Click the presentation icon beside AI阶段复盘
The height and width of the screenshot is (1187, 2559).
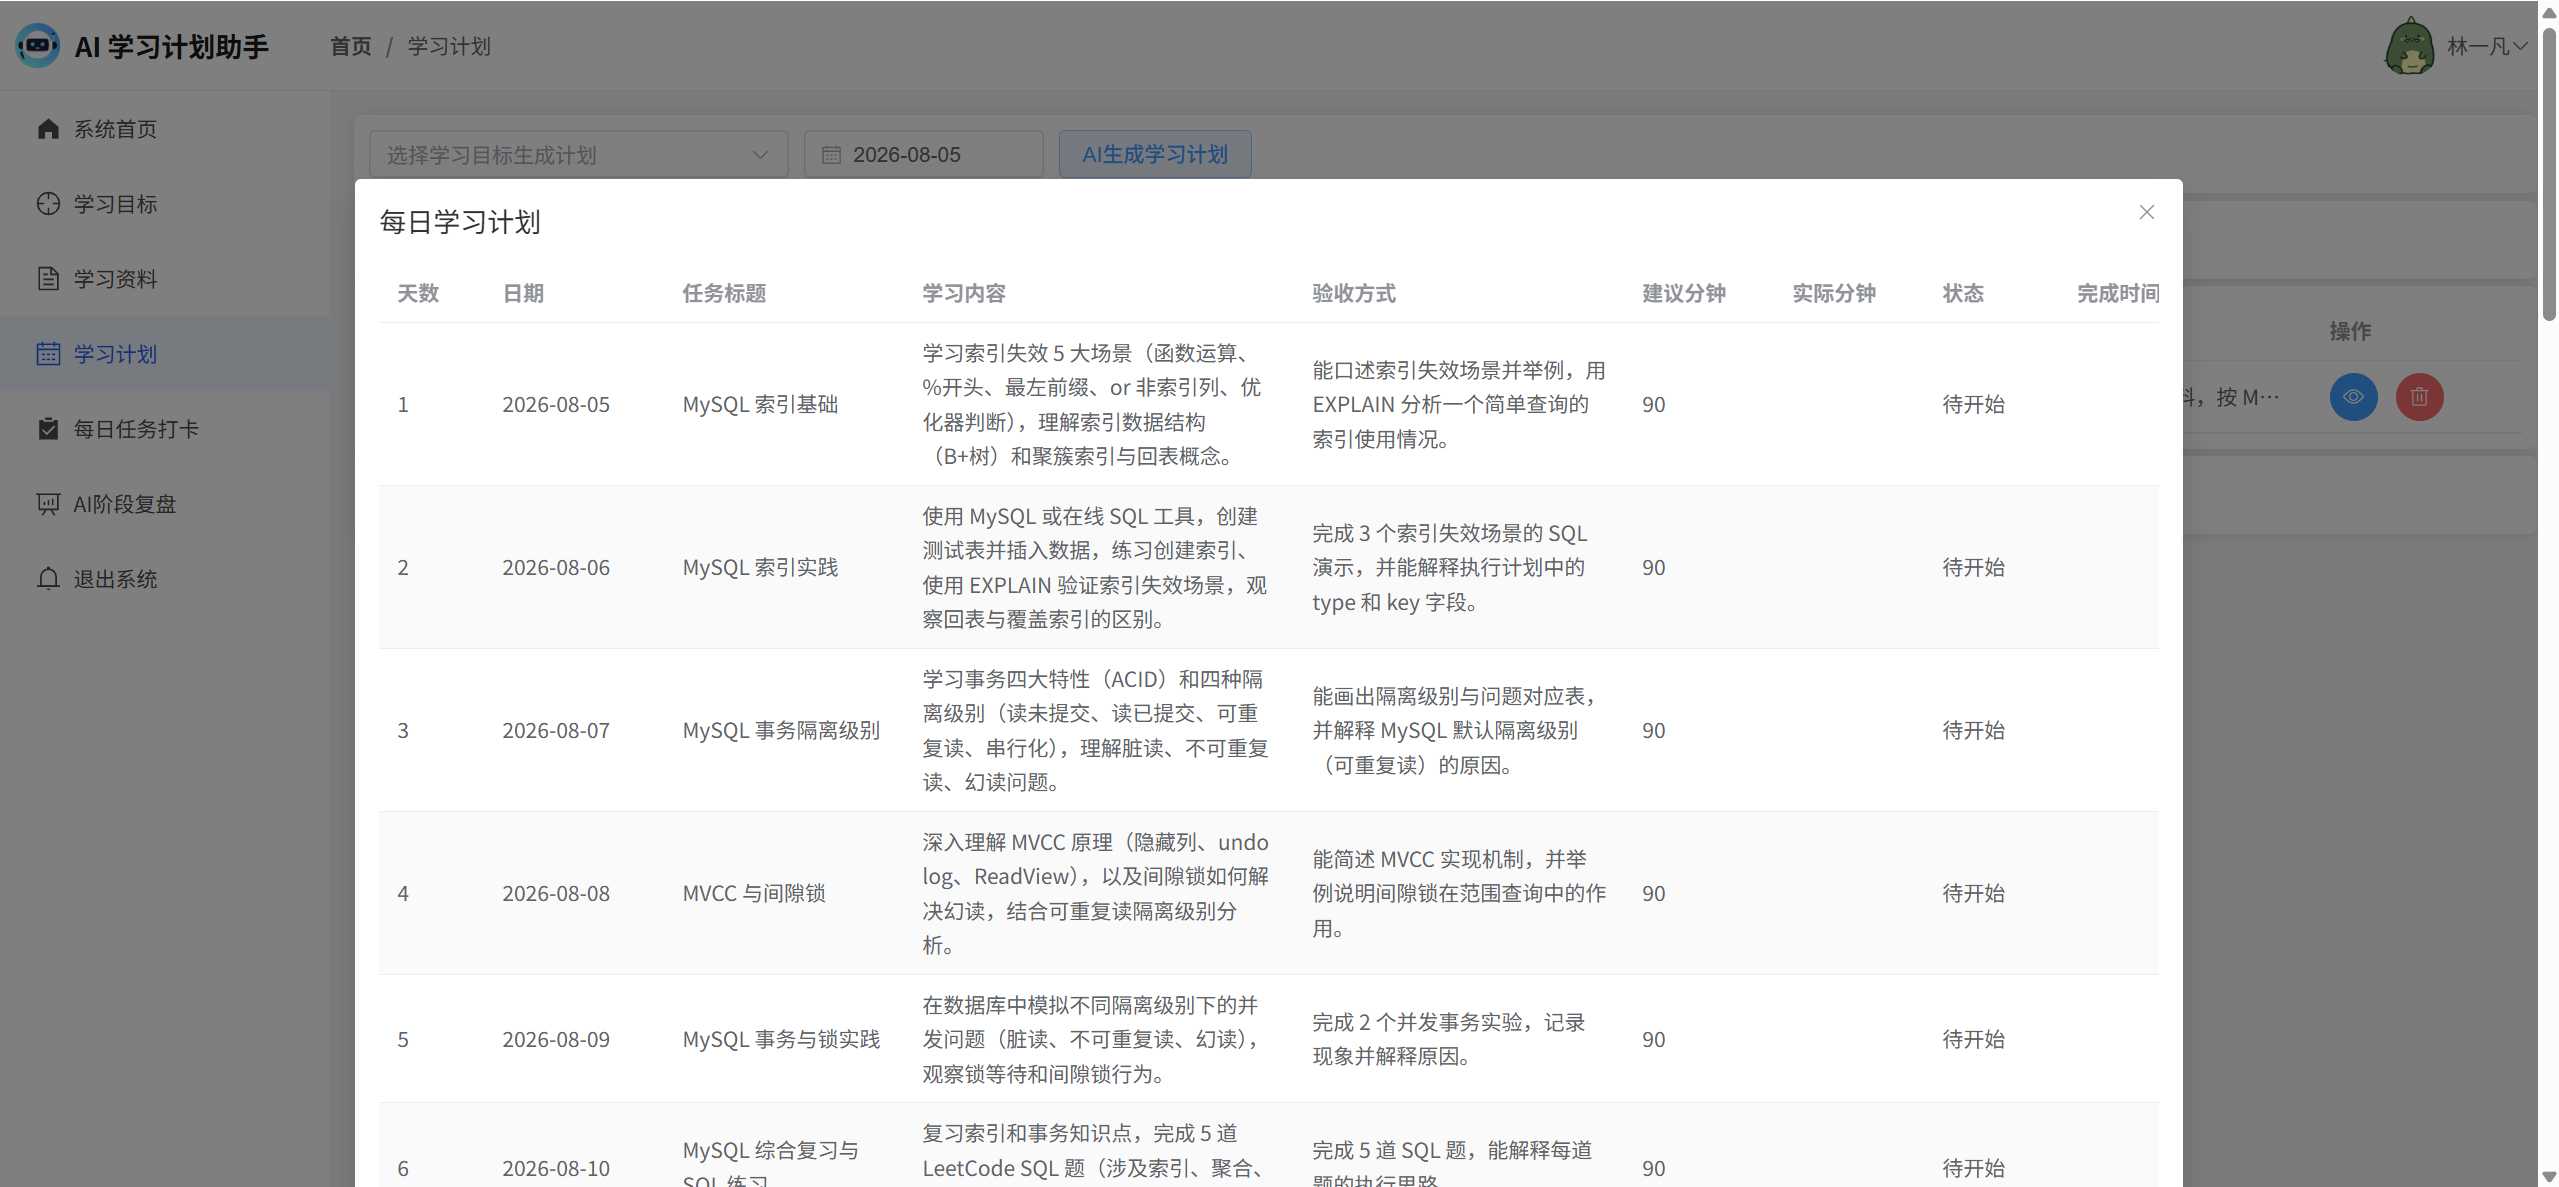[x=48, y=504]
